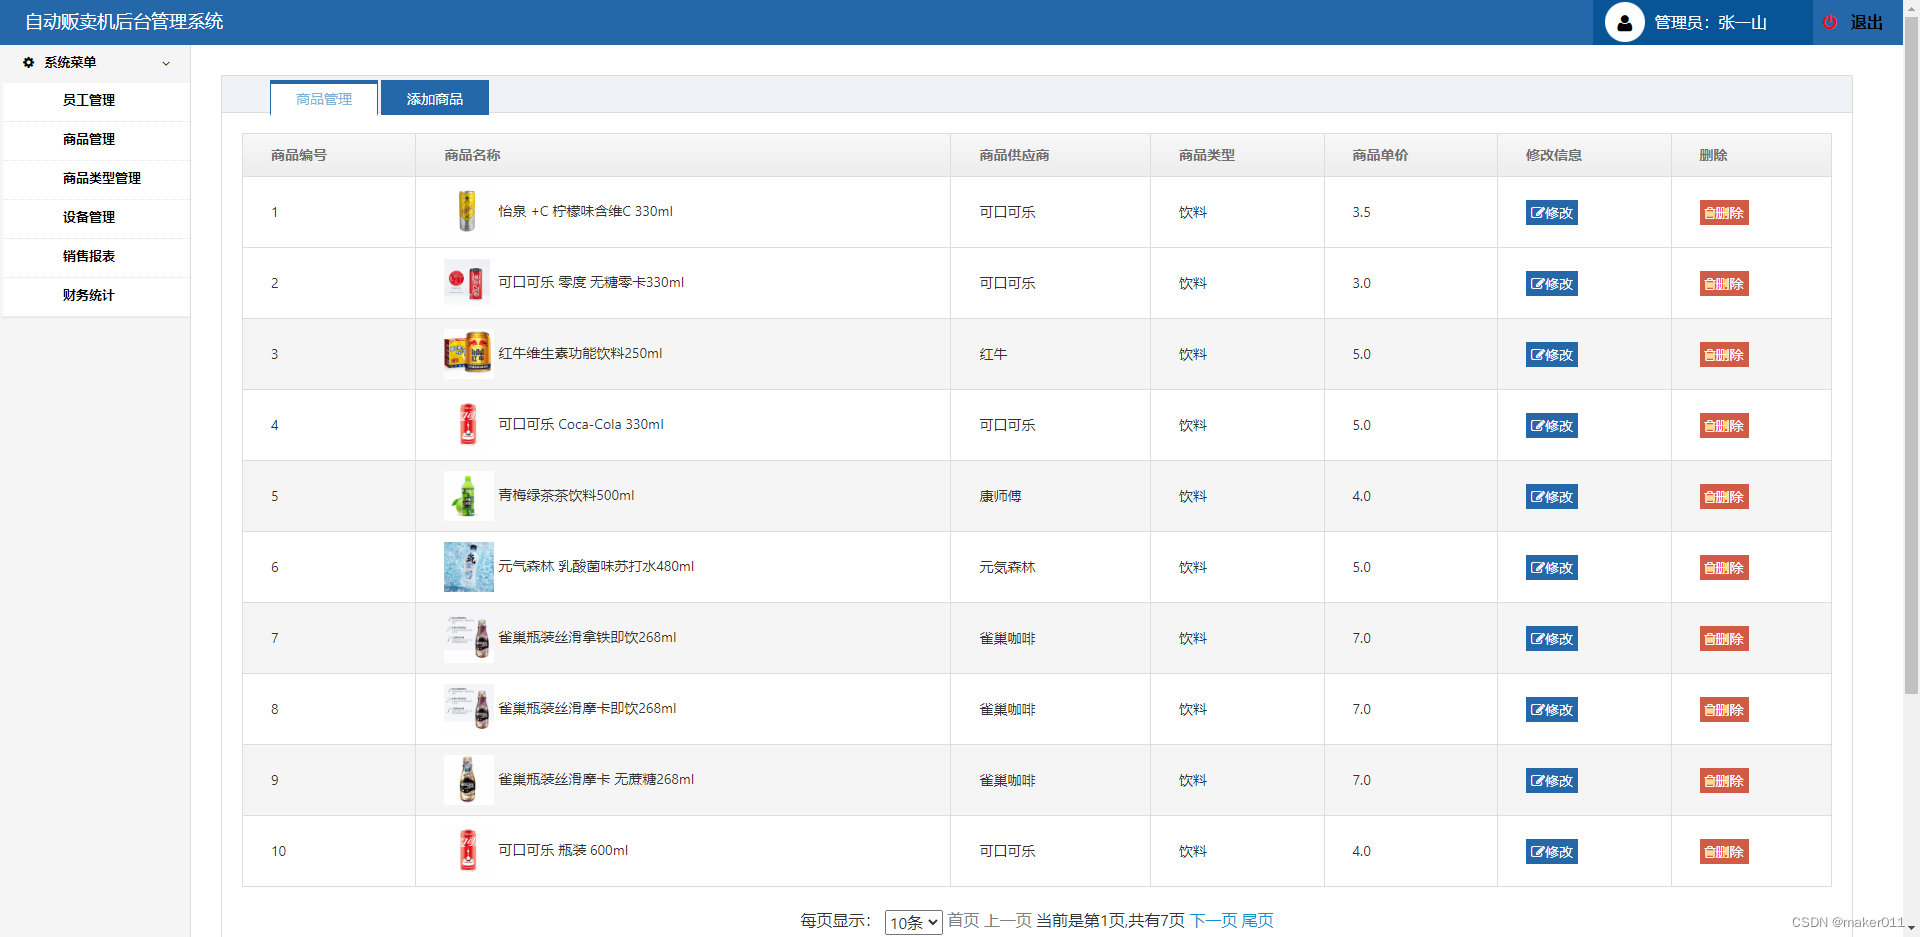Click the 青梅绿茶 bottle thumbnail

pyautogui.click(x=468, y=496)
